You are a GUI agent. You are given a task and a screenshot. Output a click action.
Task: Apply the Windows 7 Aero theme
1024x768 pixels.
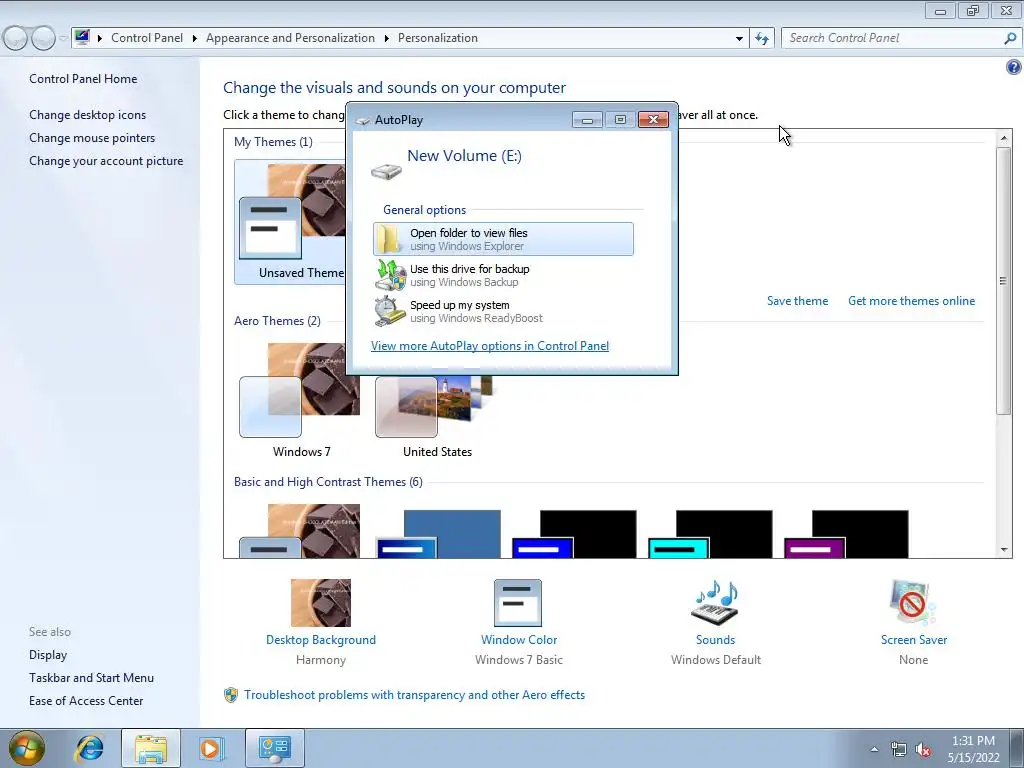pos(300,400)
